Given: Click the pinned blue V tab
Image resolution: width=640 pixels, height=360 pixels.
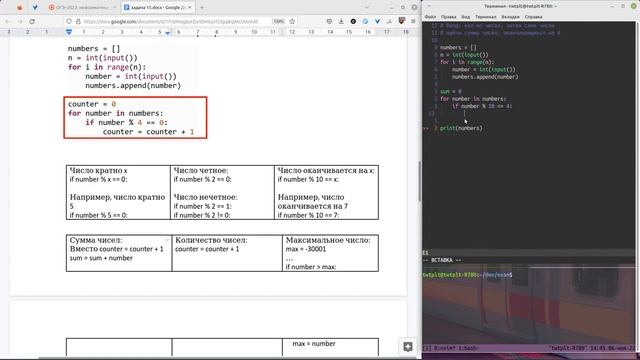Looking at the screenshot, I should point(35,7).
